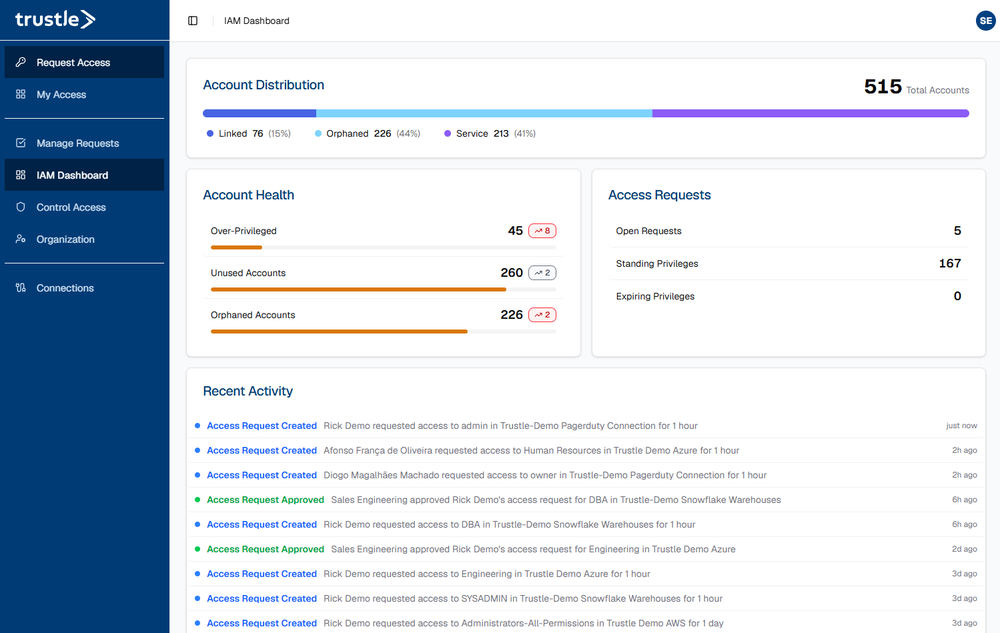Open the IAM Dashboard grid icon
Image resolution: width=1000 pixels, height=633 pixels.
click(x=19, y=175)
